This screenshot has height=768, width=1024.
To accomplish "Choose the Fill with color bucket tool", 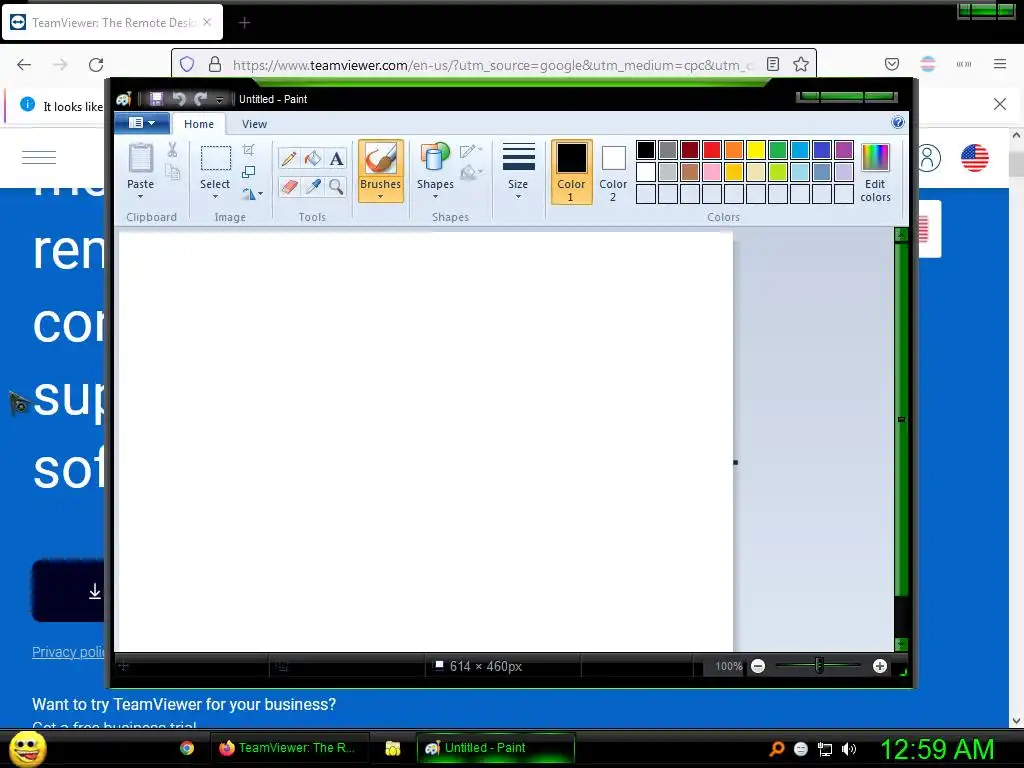I will point(313,159).
